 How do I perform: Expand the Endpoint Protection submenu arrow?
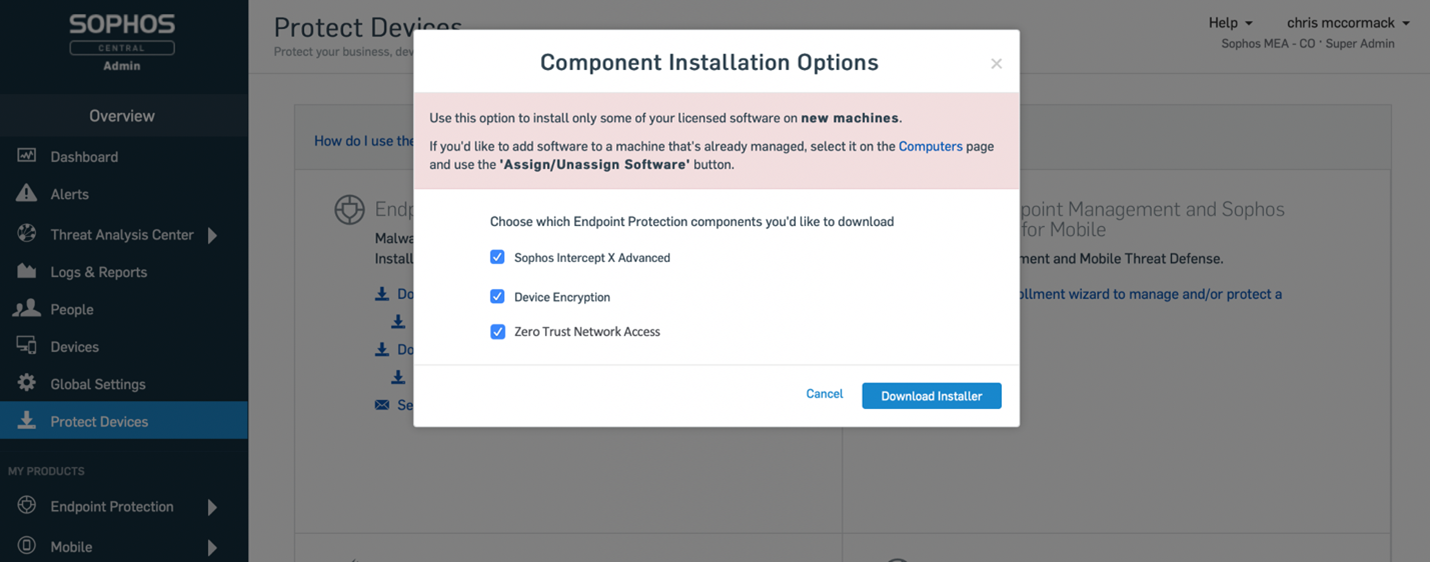(212, 507)
